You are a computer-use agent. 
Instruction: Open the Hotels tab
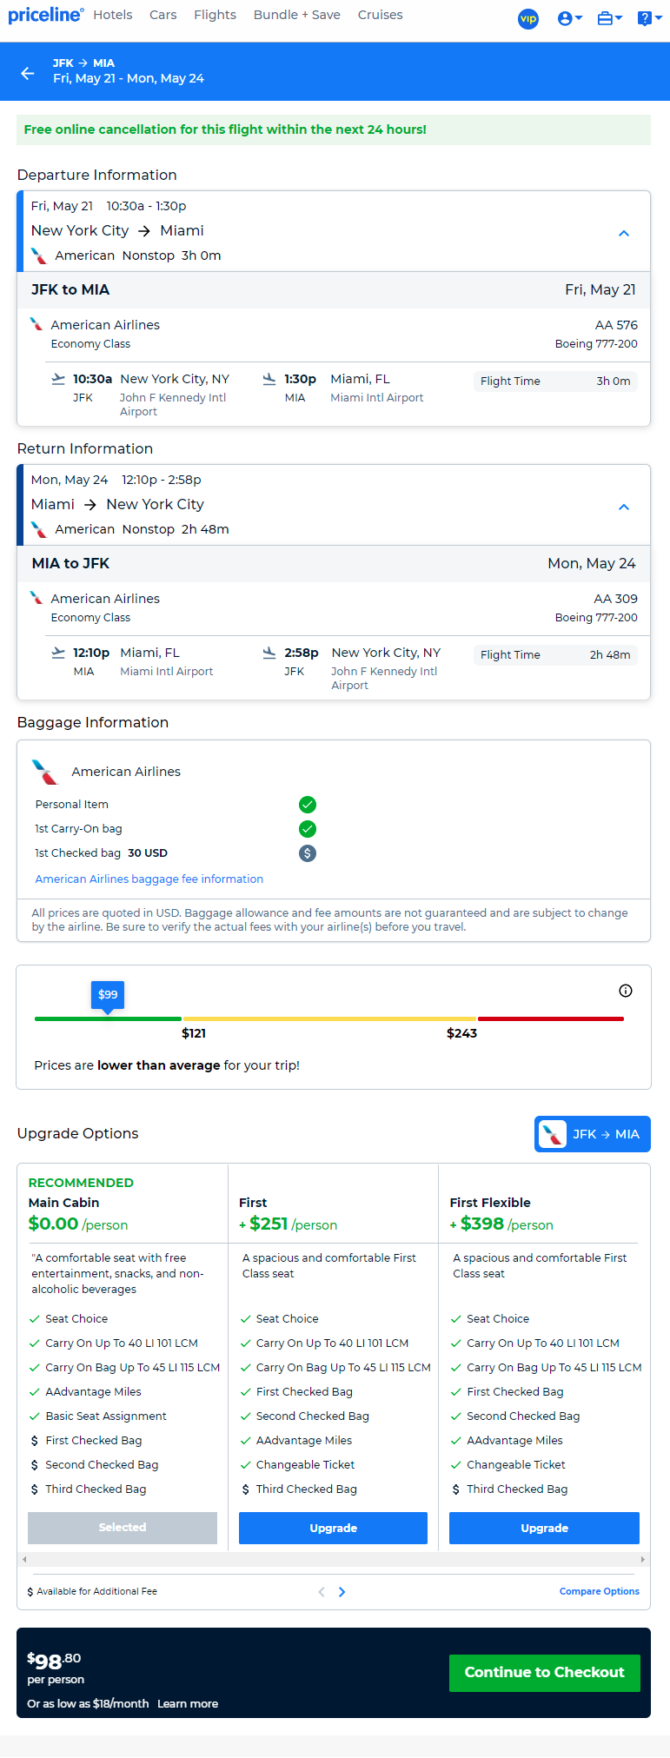pos(113,15)
